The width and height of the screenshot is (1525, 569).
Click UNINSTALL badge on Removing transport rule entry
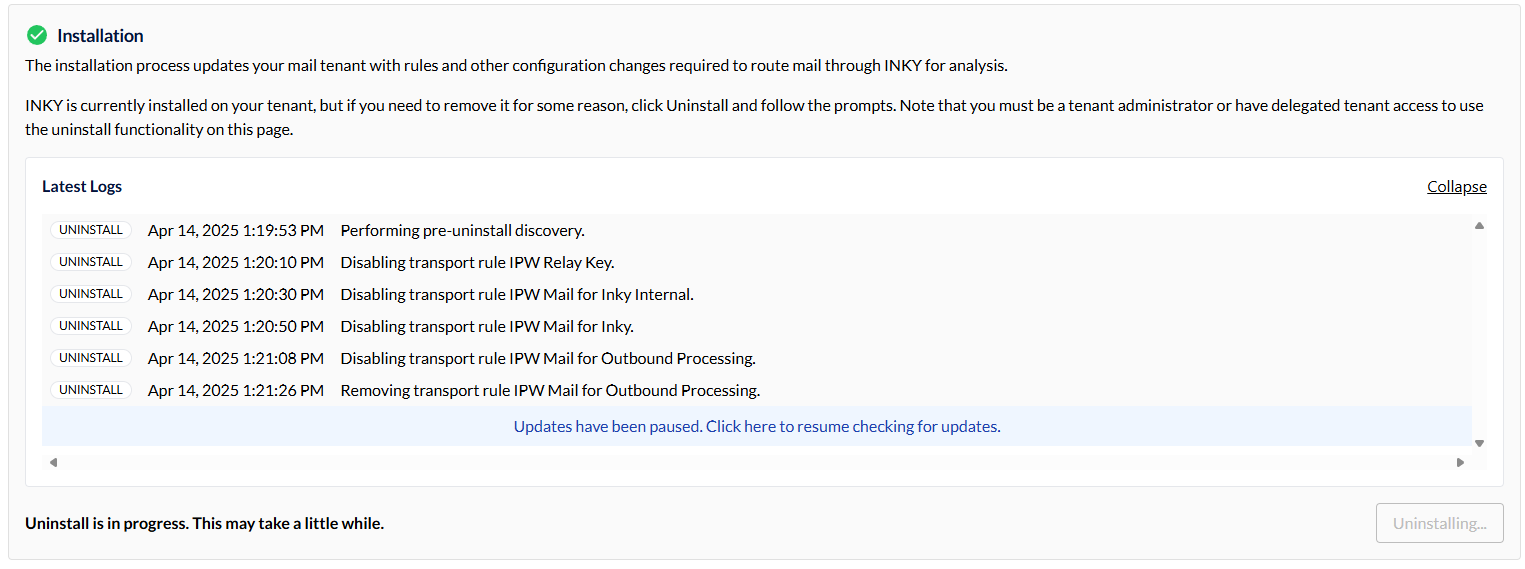click(91, 390)
